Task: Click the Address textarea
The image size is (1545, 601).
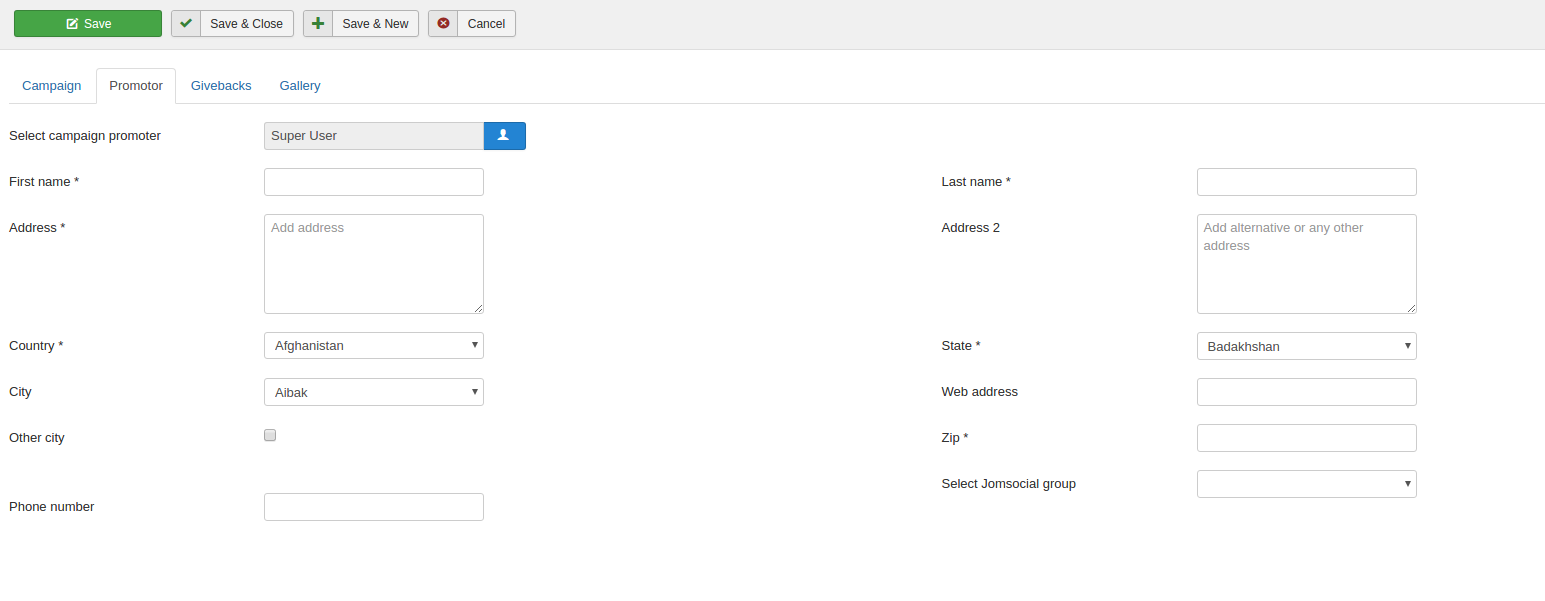Action: point(373,264)
